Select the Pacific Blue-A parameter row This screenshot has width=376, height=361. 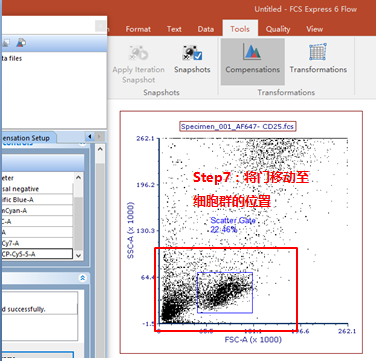click(x=37, y=200)
